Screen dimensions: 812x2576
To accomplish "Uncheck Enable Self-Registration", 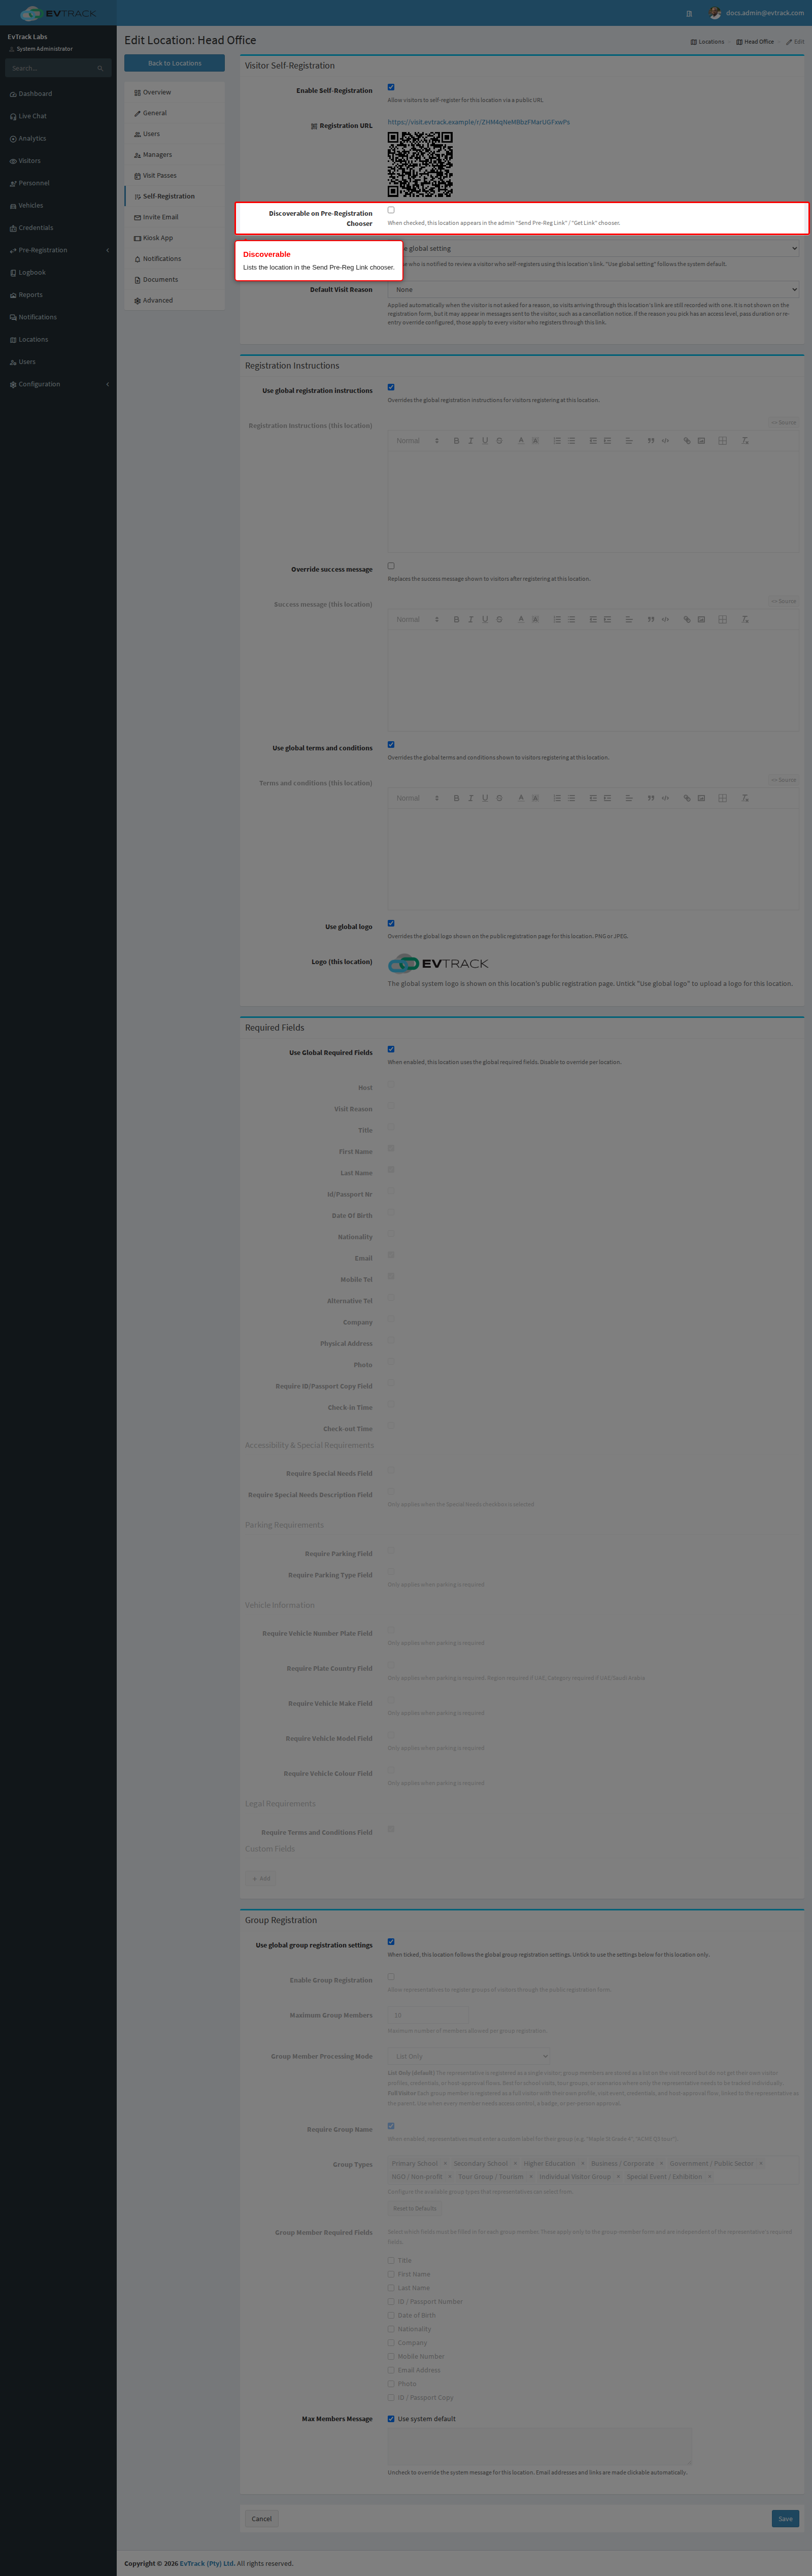I will (391, 87).
